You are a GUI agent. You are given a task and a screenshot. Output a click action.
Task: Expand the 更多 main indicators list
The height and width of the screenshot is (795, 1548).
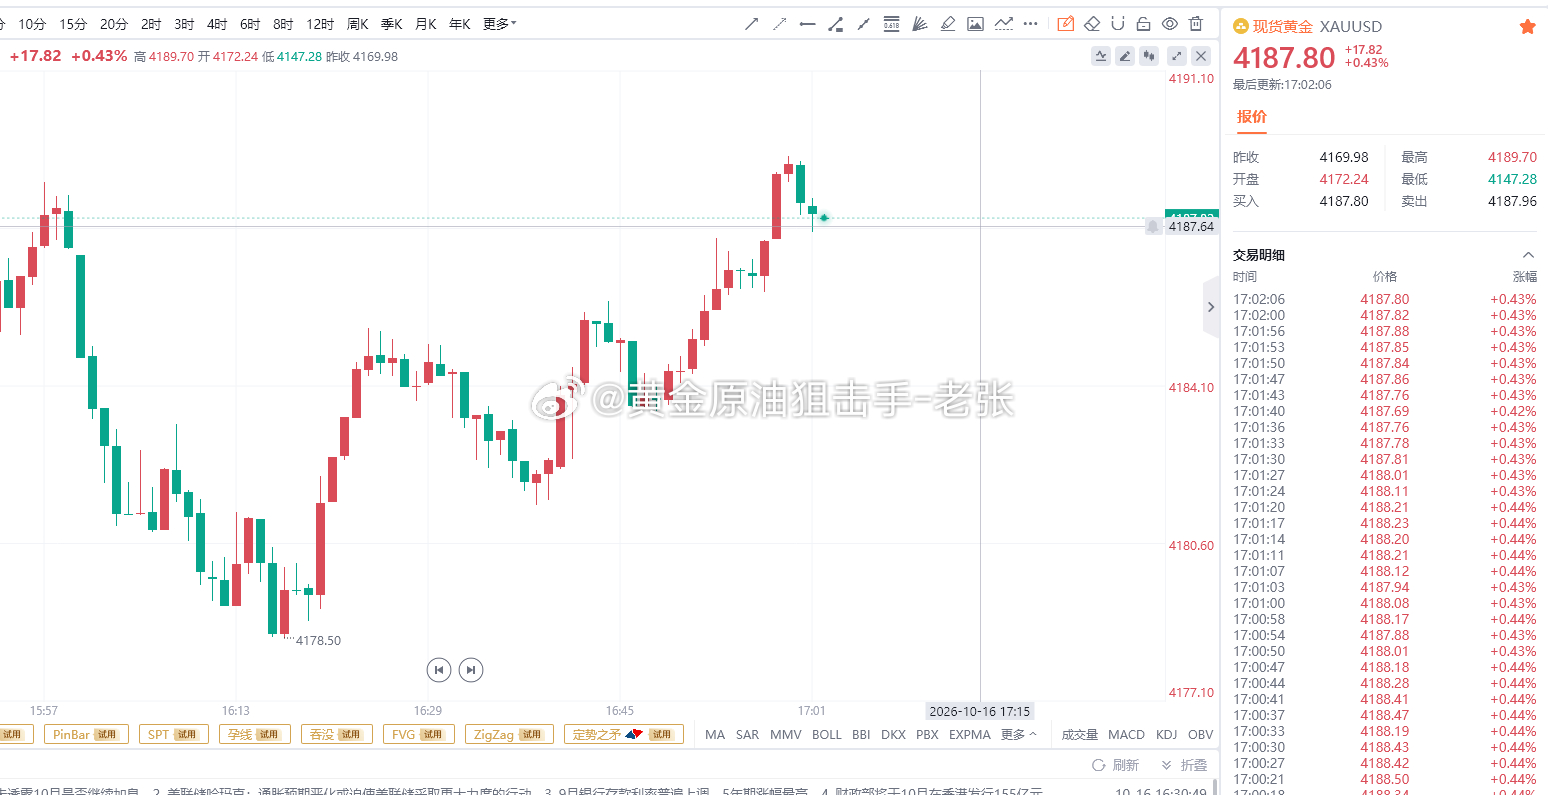pos(1019,734)
